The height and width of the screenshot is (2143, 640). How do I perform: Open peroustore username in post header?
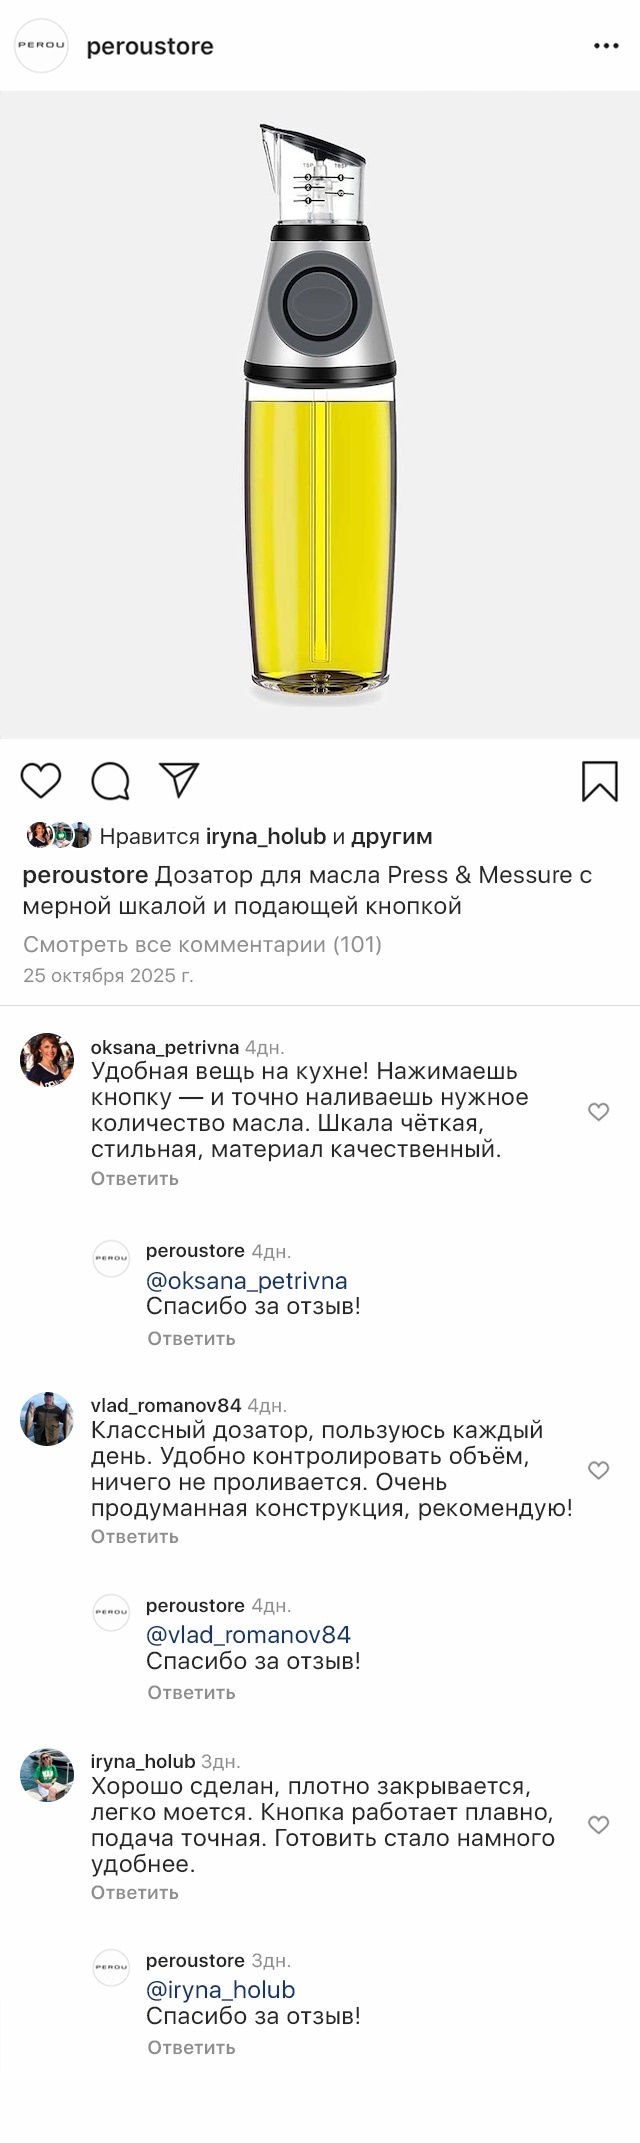(x=150, y=46)
